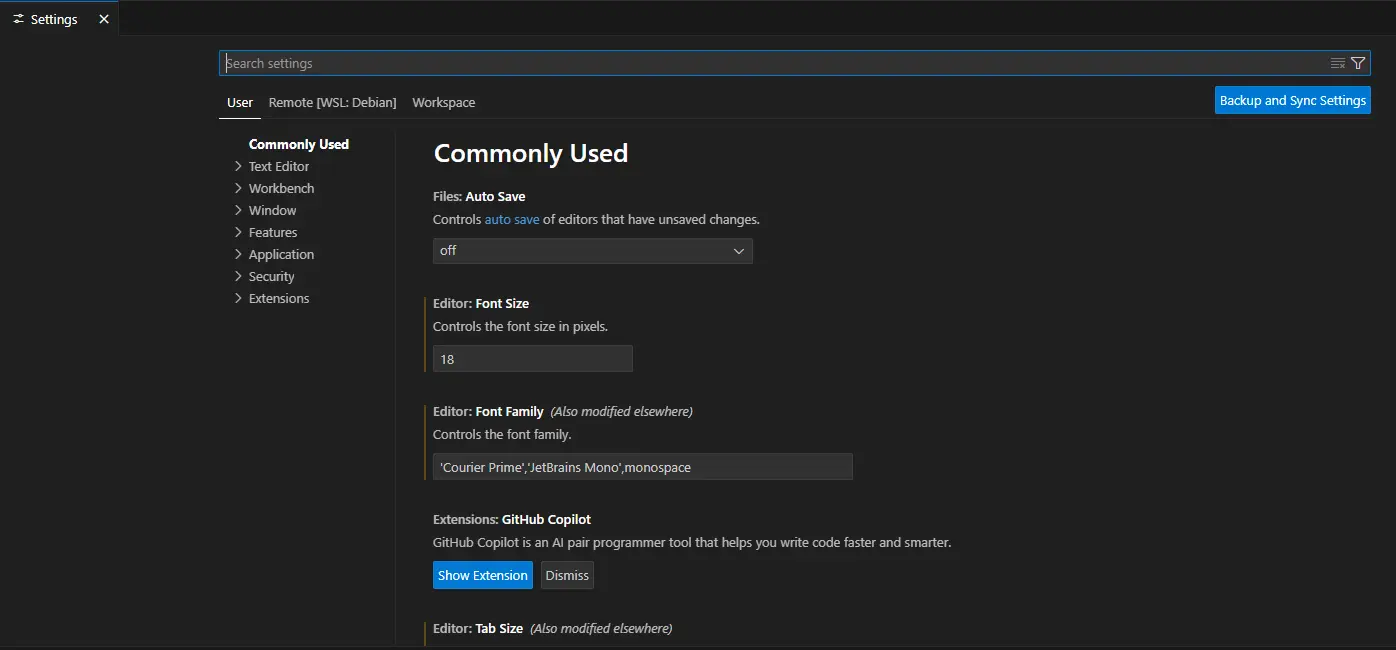Image resolution: width=1396 pixels, height=650 pixels.
Task: Select the User settings tab
Action: pyautogui.click(x=240, y=103)
